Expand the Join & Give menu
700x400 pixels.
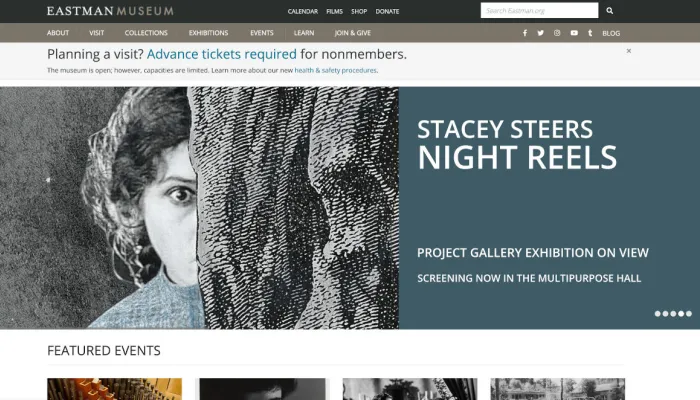(x=352, y=33)
